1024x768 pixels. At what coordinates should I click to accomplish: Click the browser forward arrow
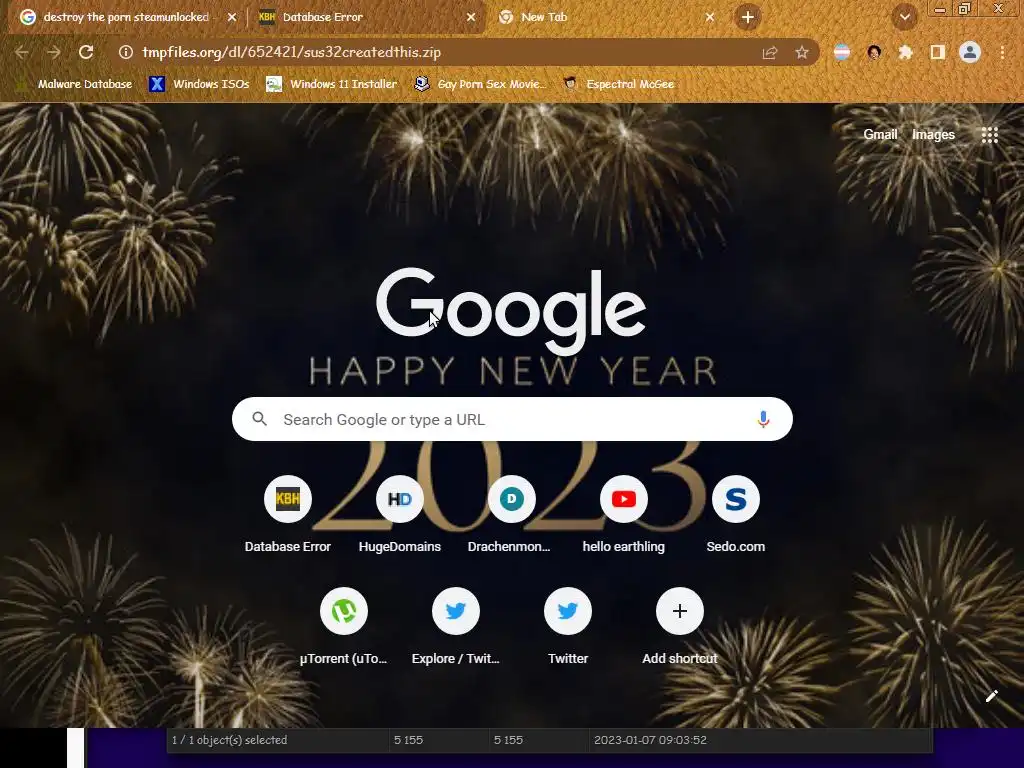click(54, 52)
